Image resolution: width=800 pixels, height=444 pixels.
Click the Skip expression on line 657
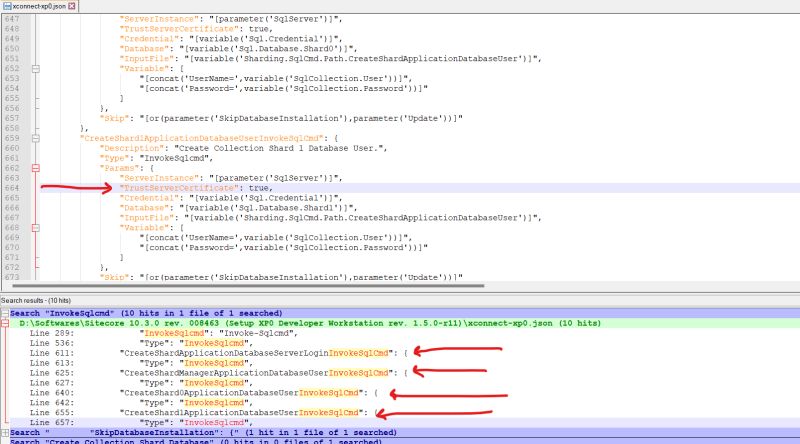(301, 118)
